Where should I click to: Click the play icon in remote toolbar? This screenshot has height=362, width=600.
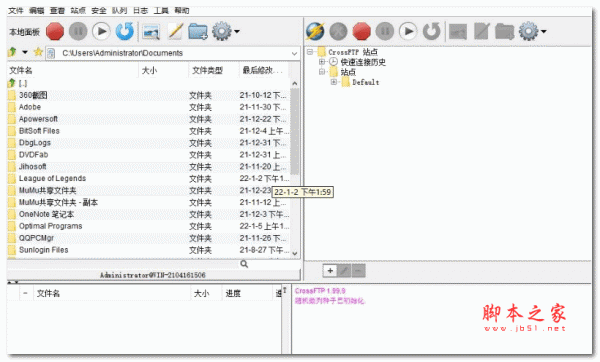point(408,31)
